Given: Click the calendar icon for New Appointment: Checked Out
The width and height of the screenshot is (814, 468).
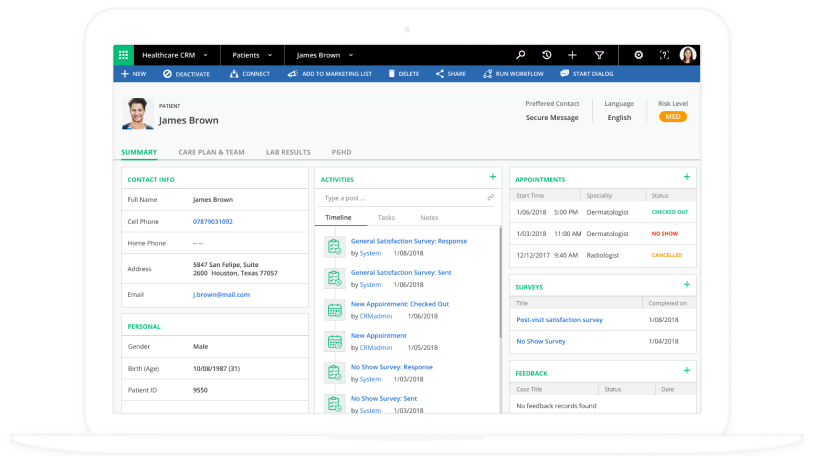Looking at the screenshot, I should tap(335, 310).
